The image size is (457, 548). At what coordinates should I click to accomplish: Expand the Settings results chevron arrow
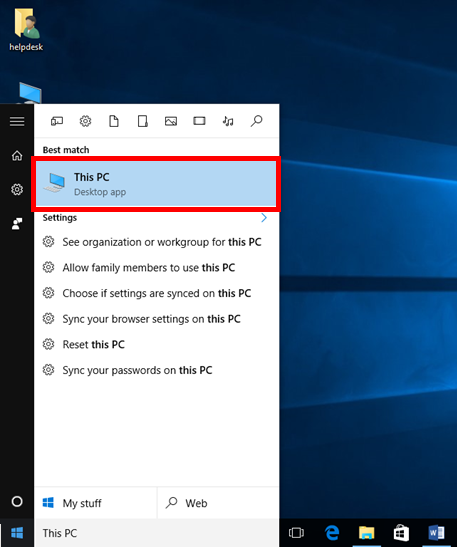[x=264, y=218]
